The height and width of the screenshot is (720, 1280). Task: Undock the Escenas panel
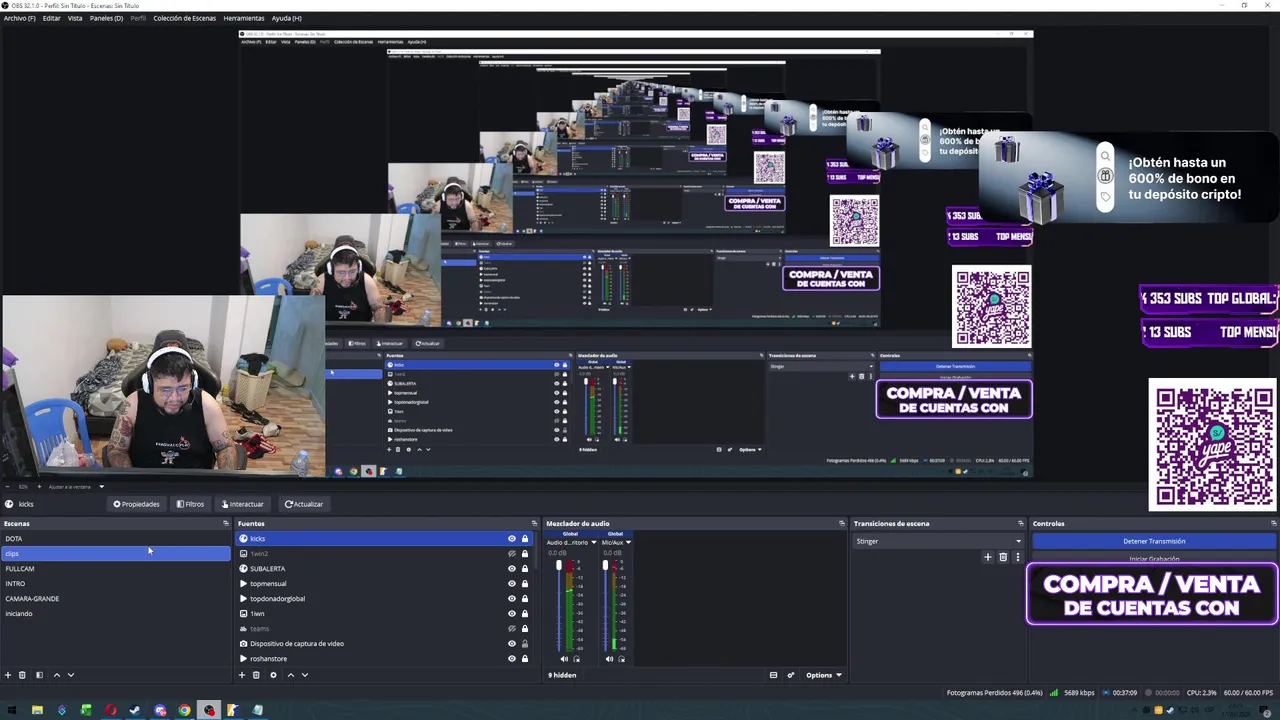226,523
